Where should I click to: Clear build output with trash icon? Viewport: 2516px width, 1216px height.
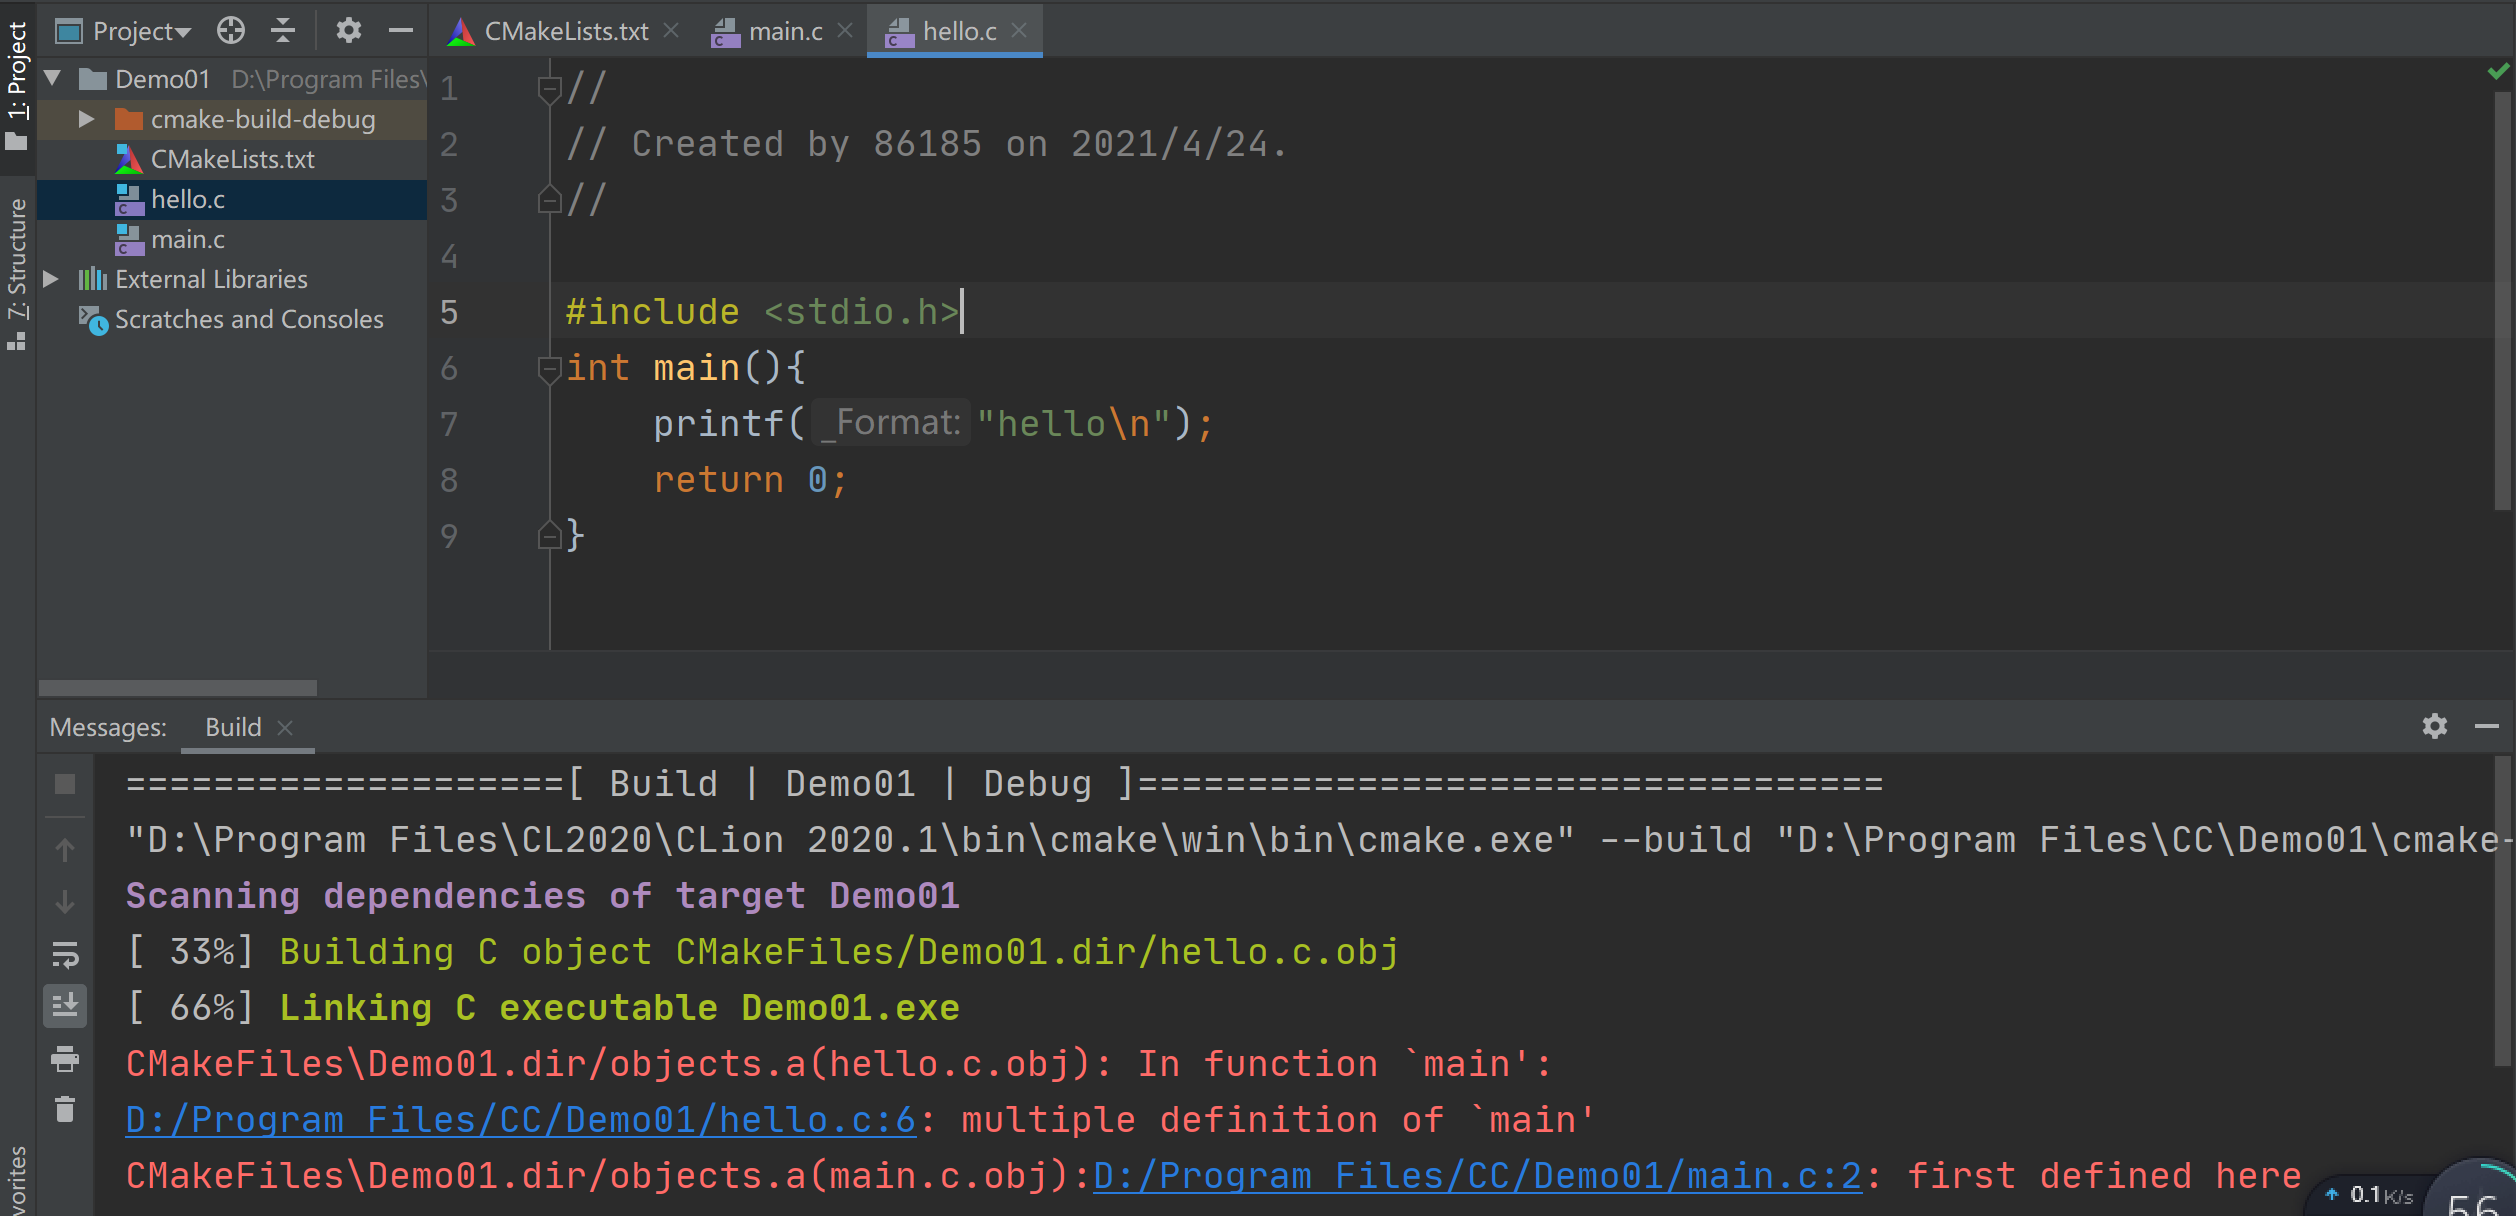pyautogui.click(x=65, y=1110)
